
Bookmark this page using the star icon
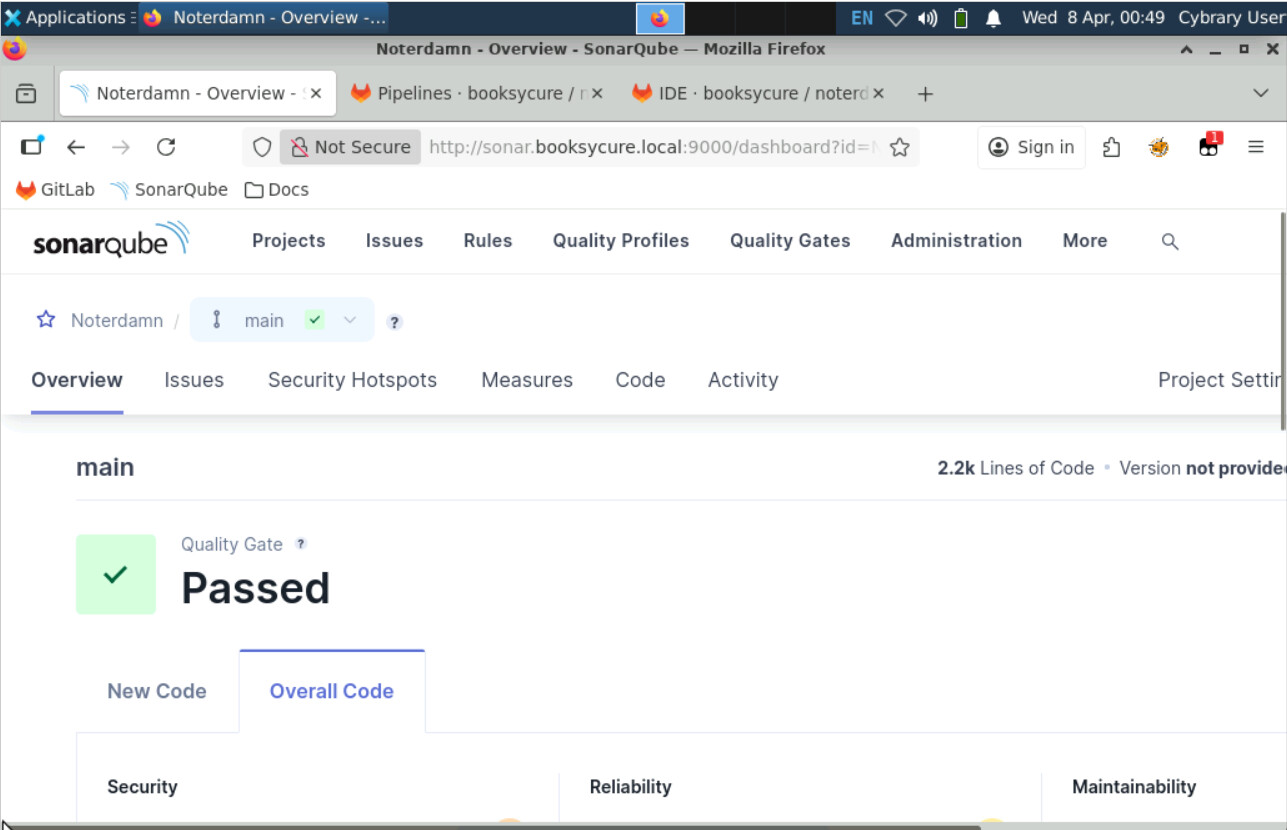[x=899, y=147]
